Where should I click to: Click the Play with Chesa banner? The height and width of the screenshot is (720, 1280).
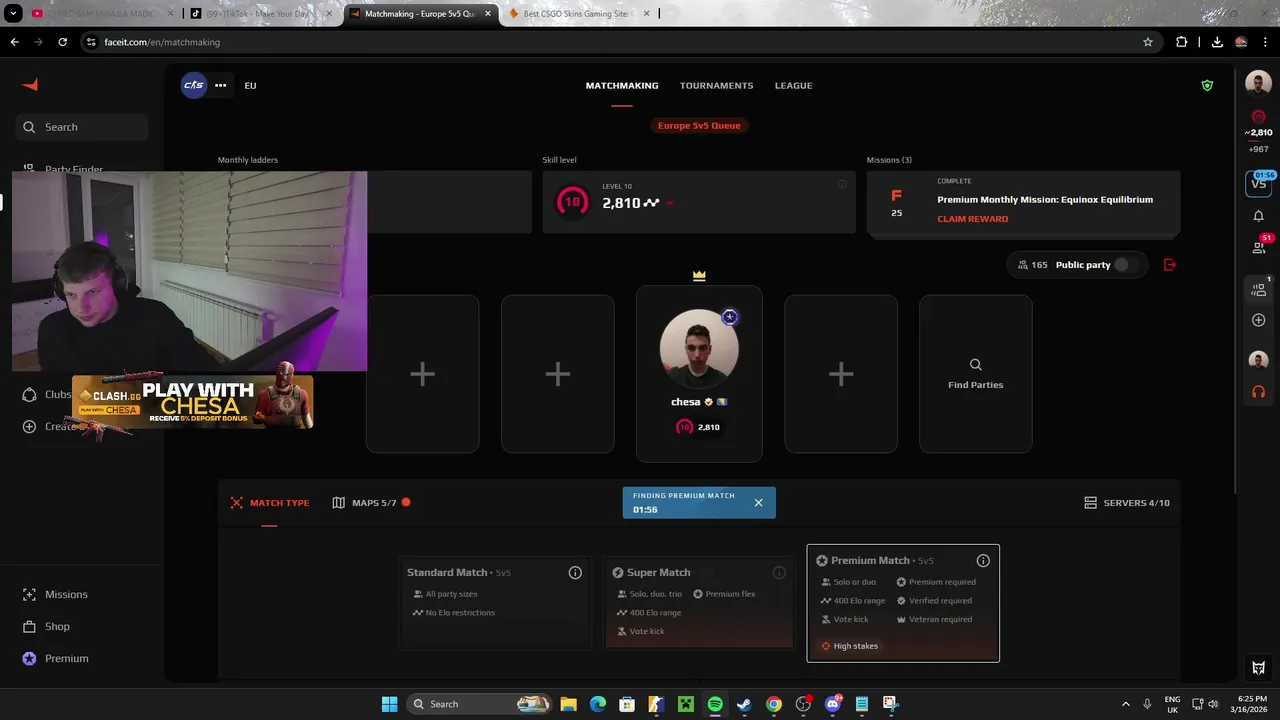tap(192, 401)
